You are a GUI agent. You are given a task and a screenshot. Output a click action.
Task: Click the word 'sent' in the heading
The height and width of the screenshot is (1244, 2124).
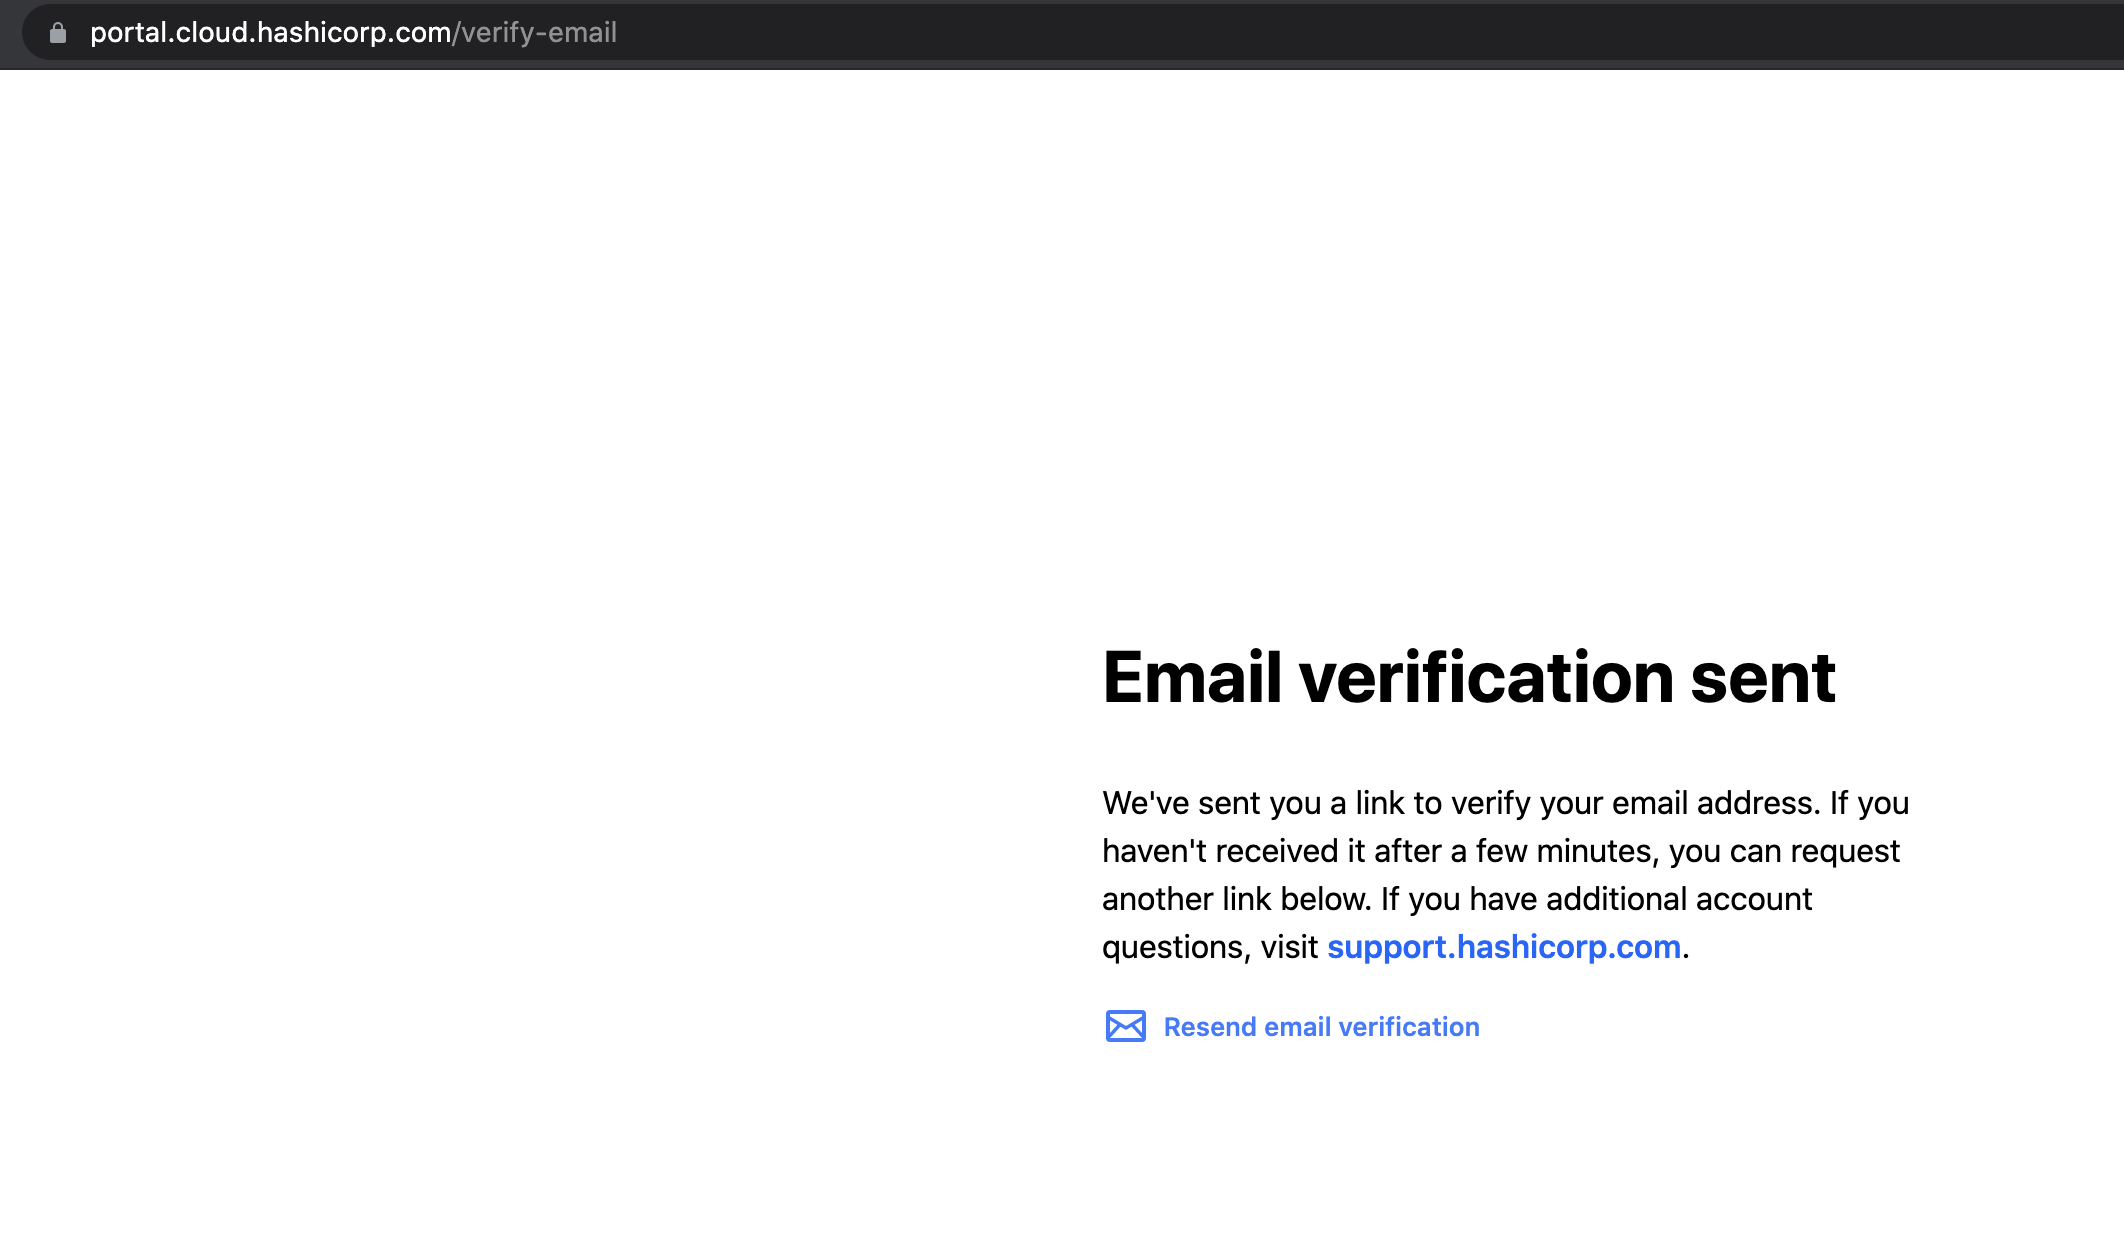point(1762,678)
